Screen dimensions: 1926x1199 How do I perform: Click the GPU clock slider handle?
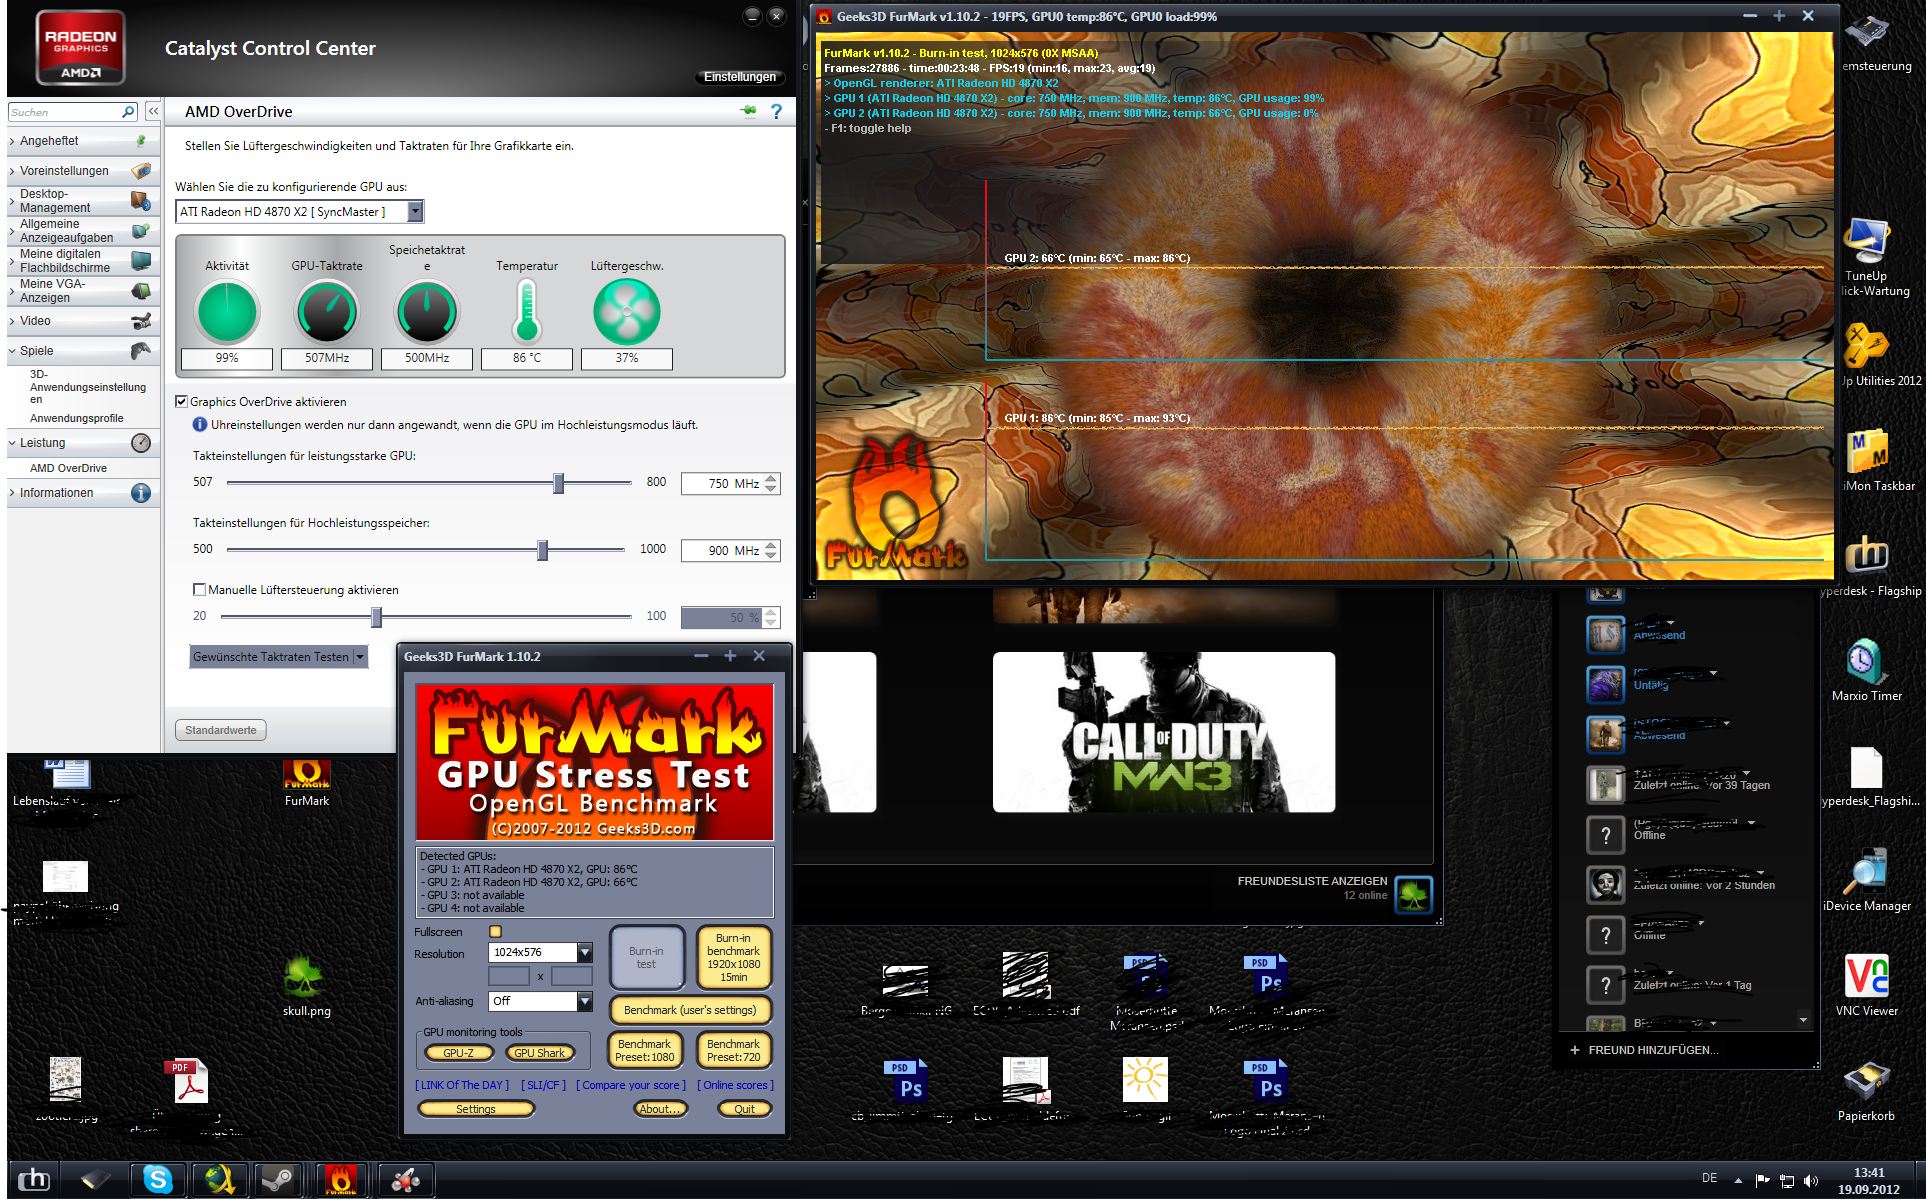pyautogui.click(x=559, y=484)
